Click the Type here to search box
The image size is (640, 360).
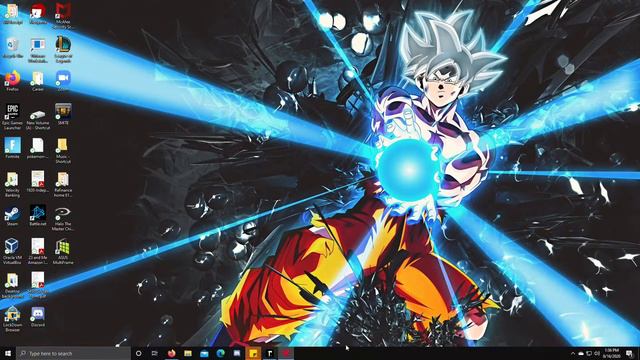73,353
